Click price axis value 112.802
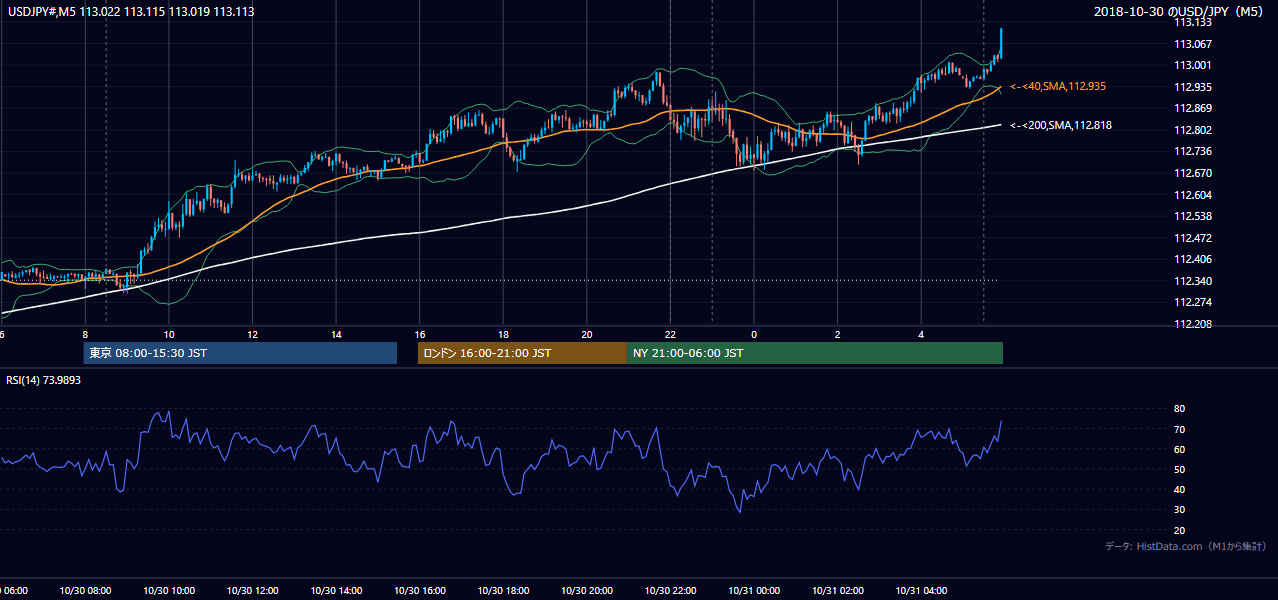This screenshot has height=600, width=1278. (1192, 131)
